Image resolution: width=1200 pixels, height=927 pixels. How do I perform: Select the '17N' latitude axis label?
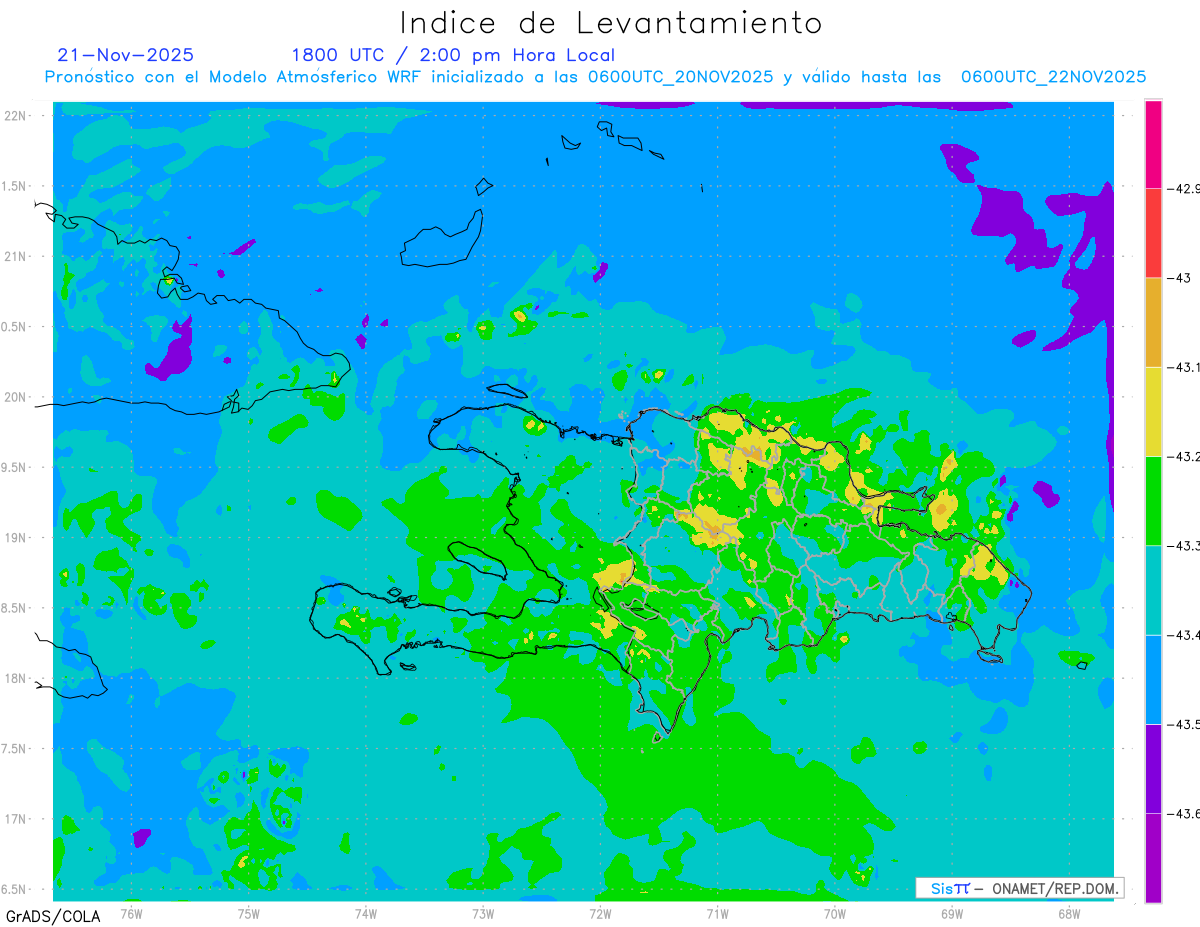point(17,820)
